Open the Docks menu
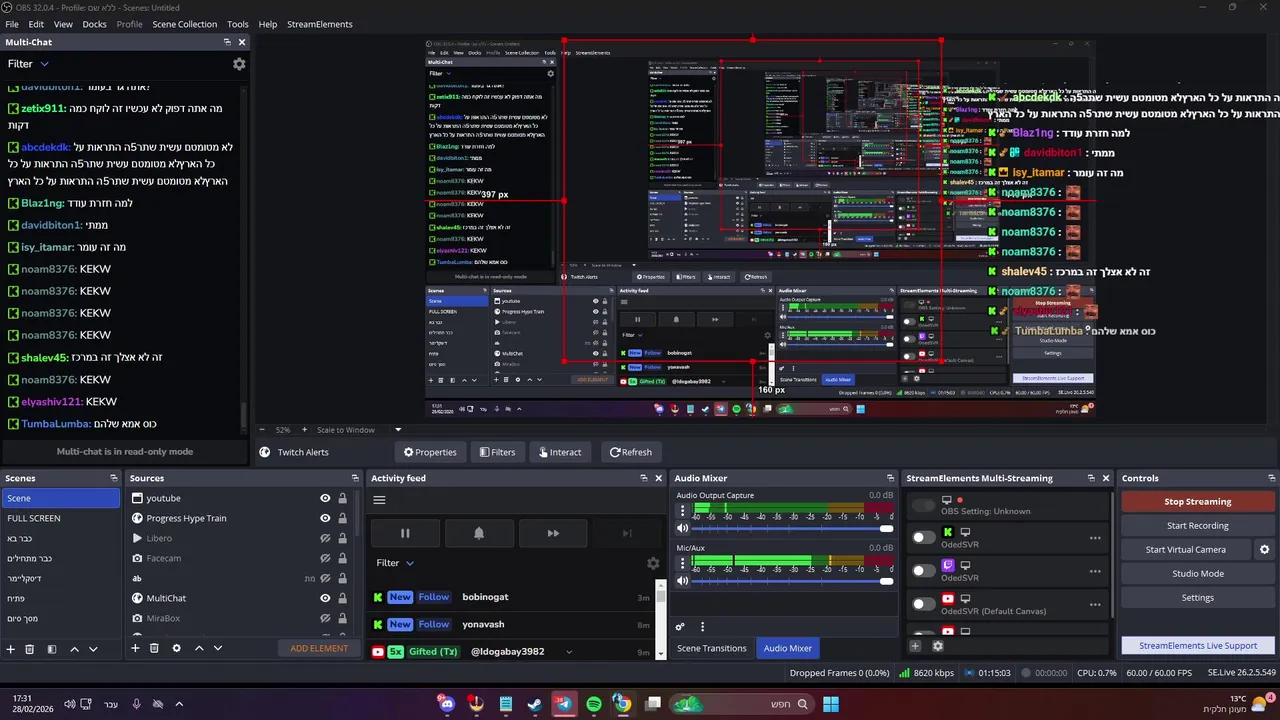1280x720 pixels. 94,24
